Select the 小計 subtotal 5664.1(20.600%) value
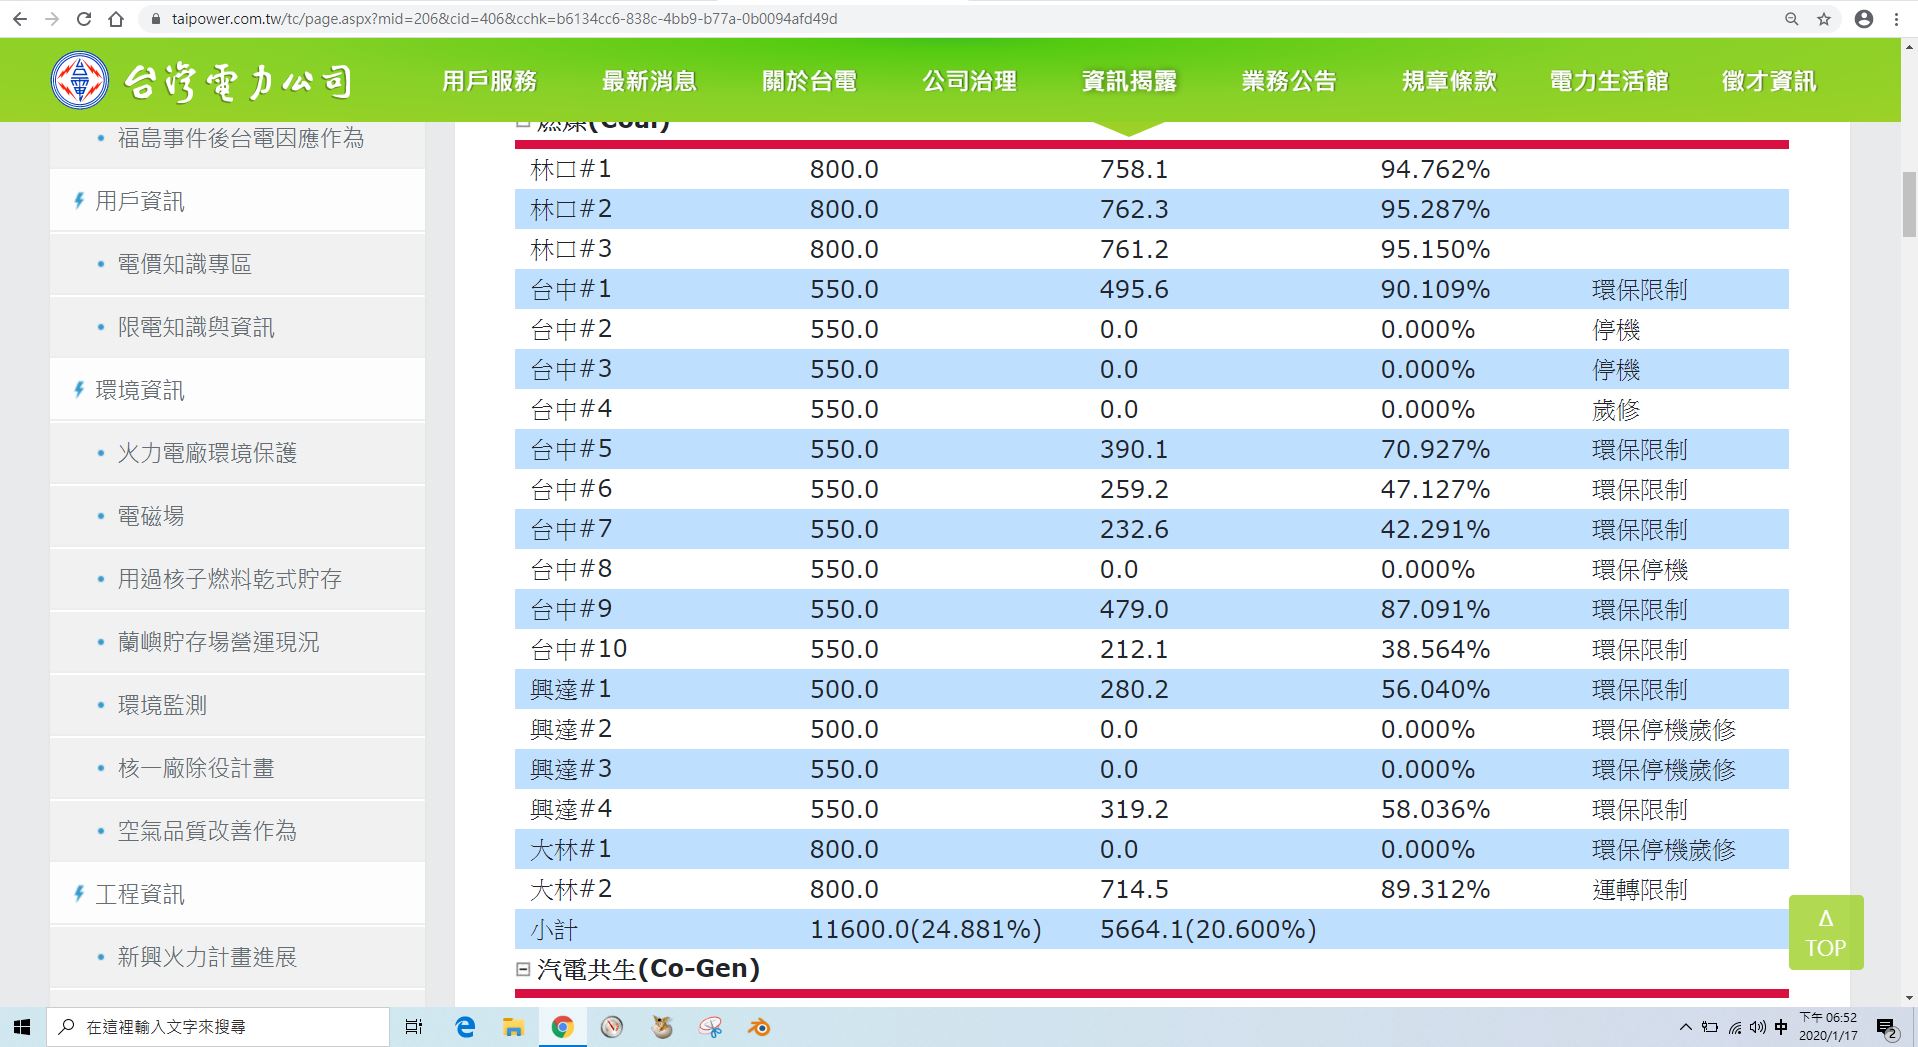The height and width of the screenshot is (1047, 1918). click(x=1208, y=929)
